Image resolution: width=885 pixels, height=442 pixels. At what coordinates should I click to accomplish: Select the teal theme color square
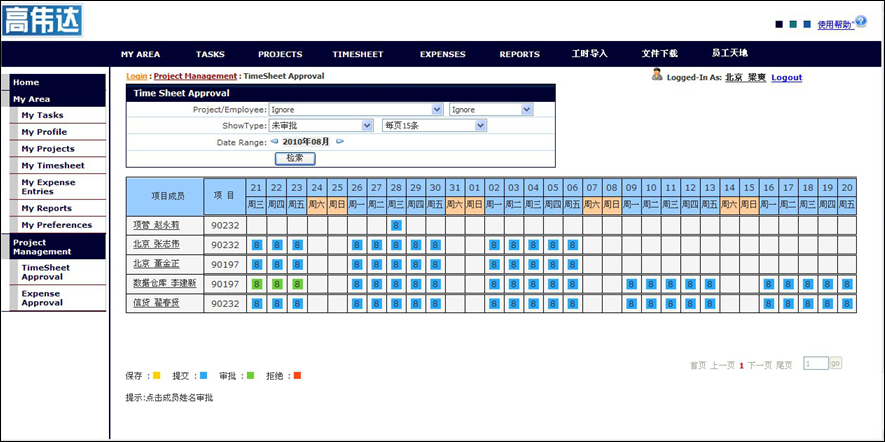(x=793, y=24)
